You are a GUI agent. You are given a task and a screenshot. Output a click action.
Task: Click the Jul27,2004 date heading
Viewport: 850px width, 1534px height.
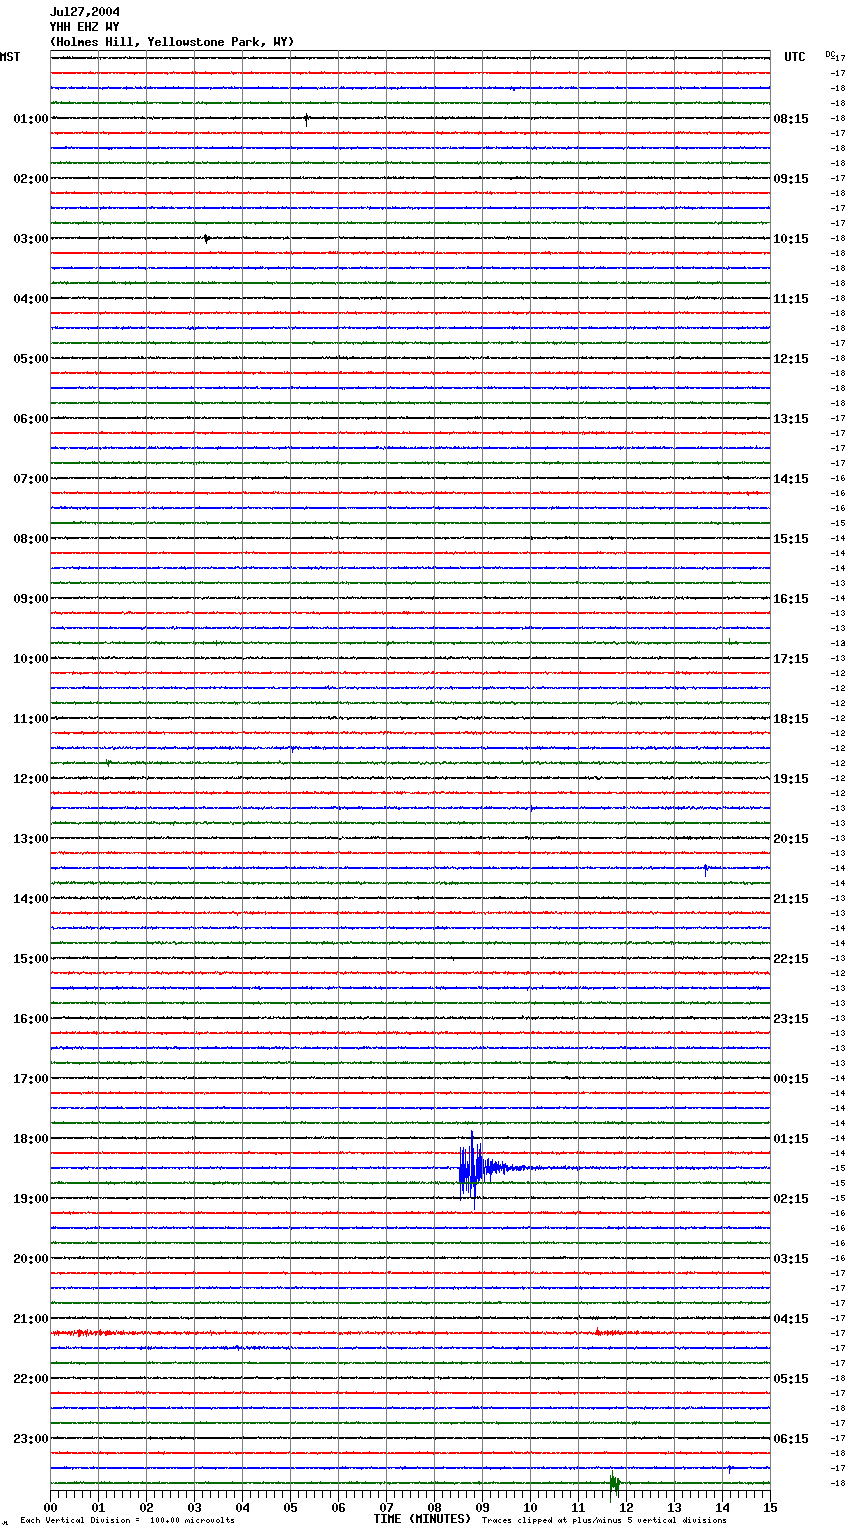click(x=85, y=12)
